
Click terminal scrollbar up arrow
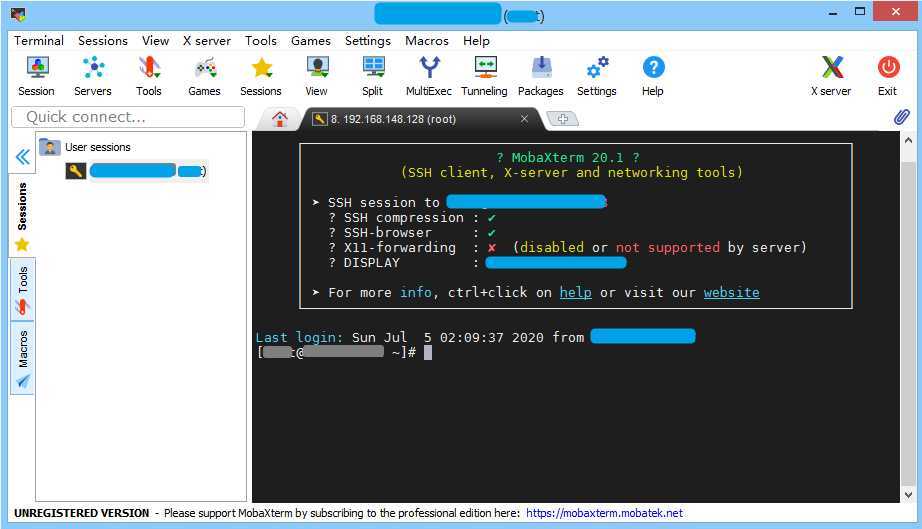tap(908, 140)
